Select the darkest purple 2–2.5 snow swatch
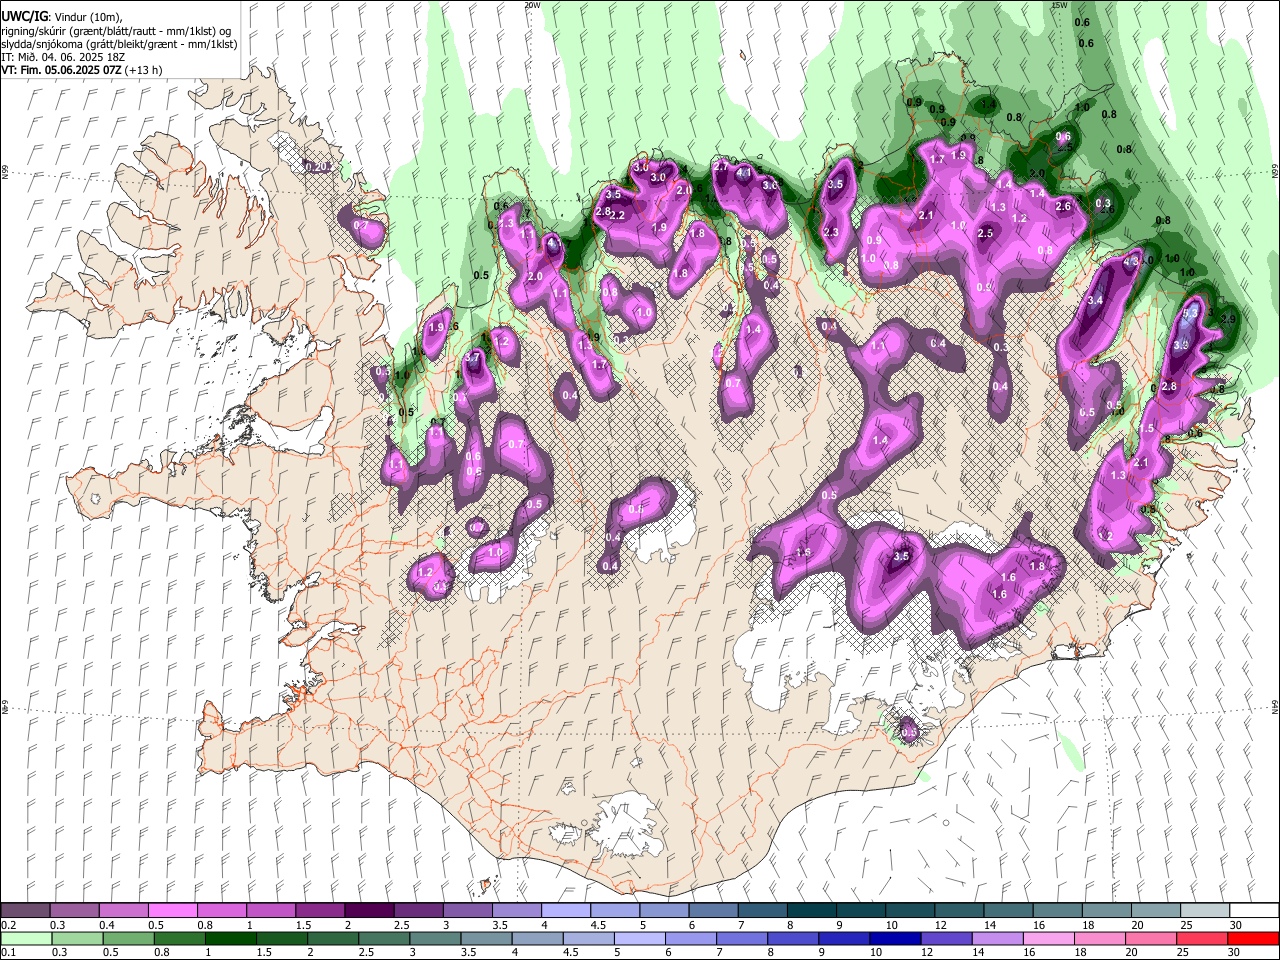This screenshot has width=1280, height=960. point(368,911)
